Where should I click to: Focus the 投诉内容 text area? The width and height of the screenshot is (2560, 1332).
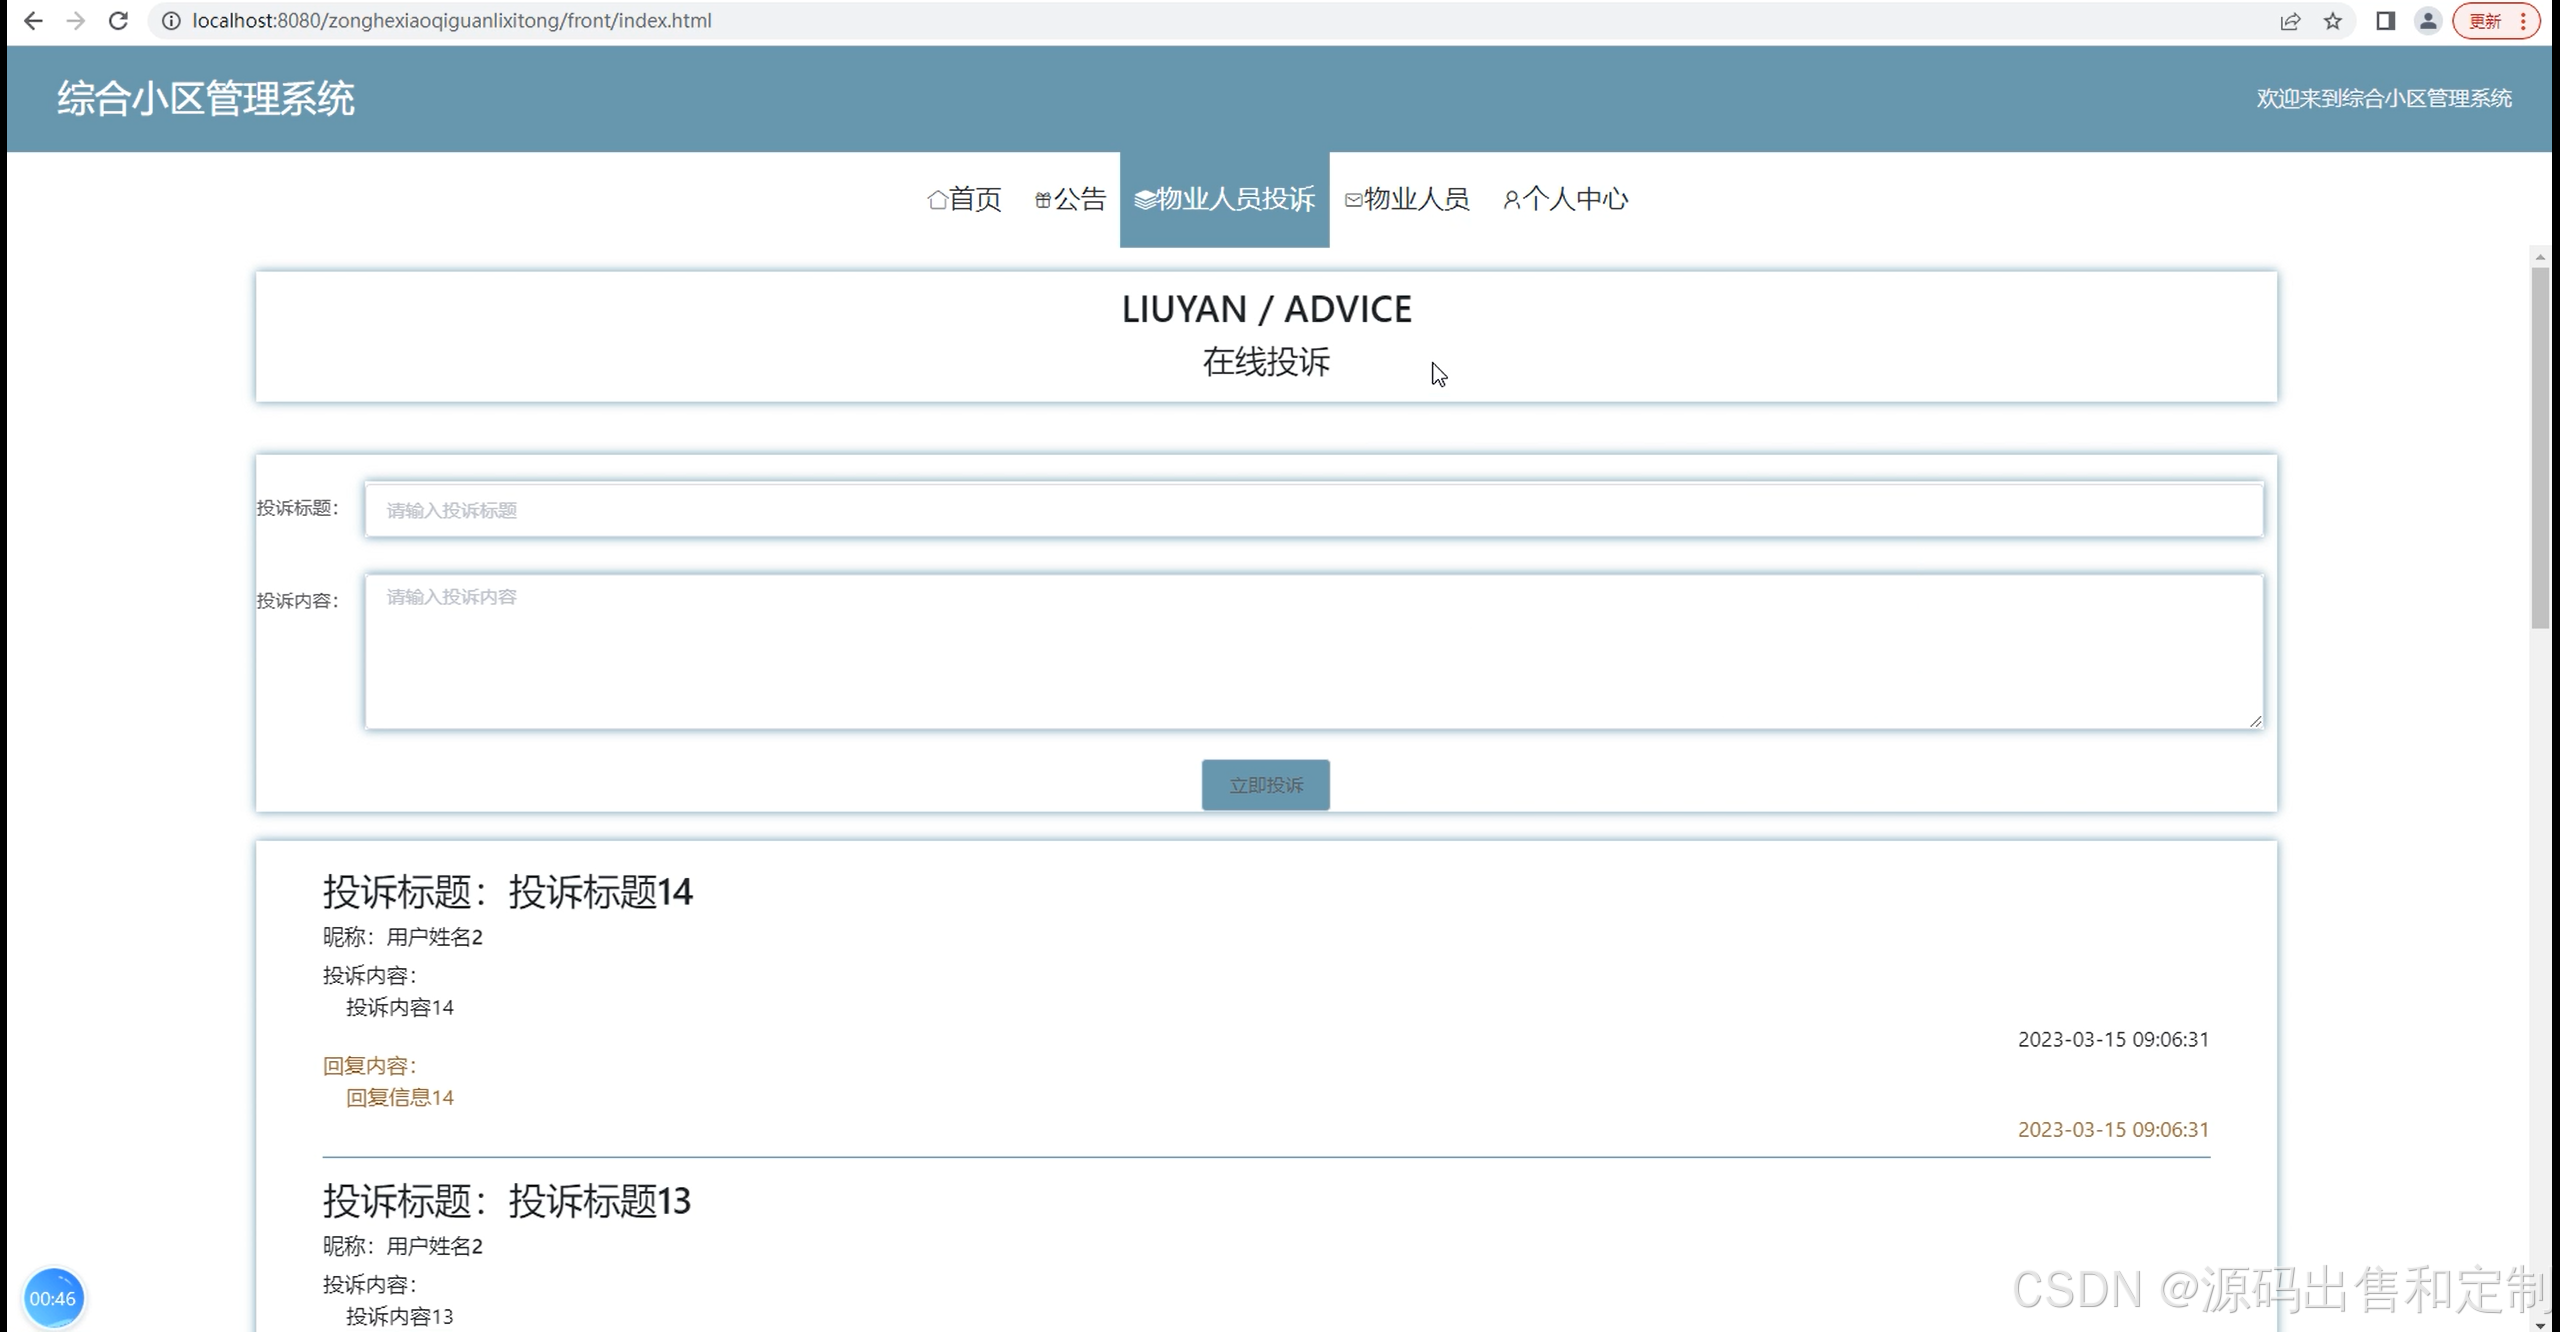pos(1313,651)
